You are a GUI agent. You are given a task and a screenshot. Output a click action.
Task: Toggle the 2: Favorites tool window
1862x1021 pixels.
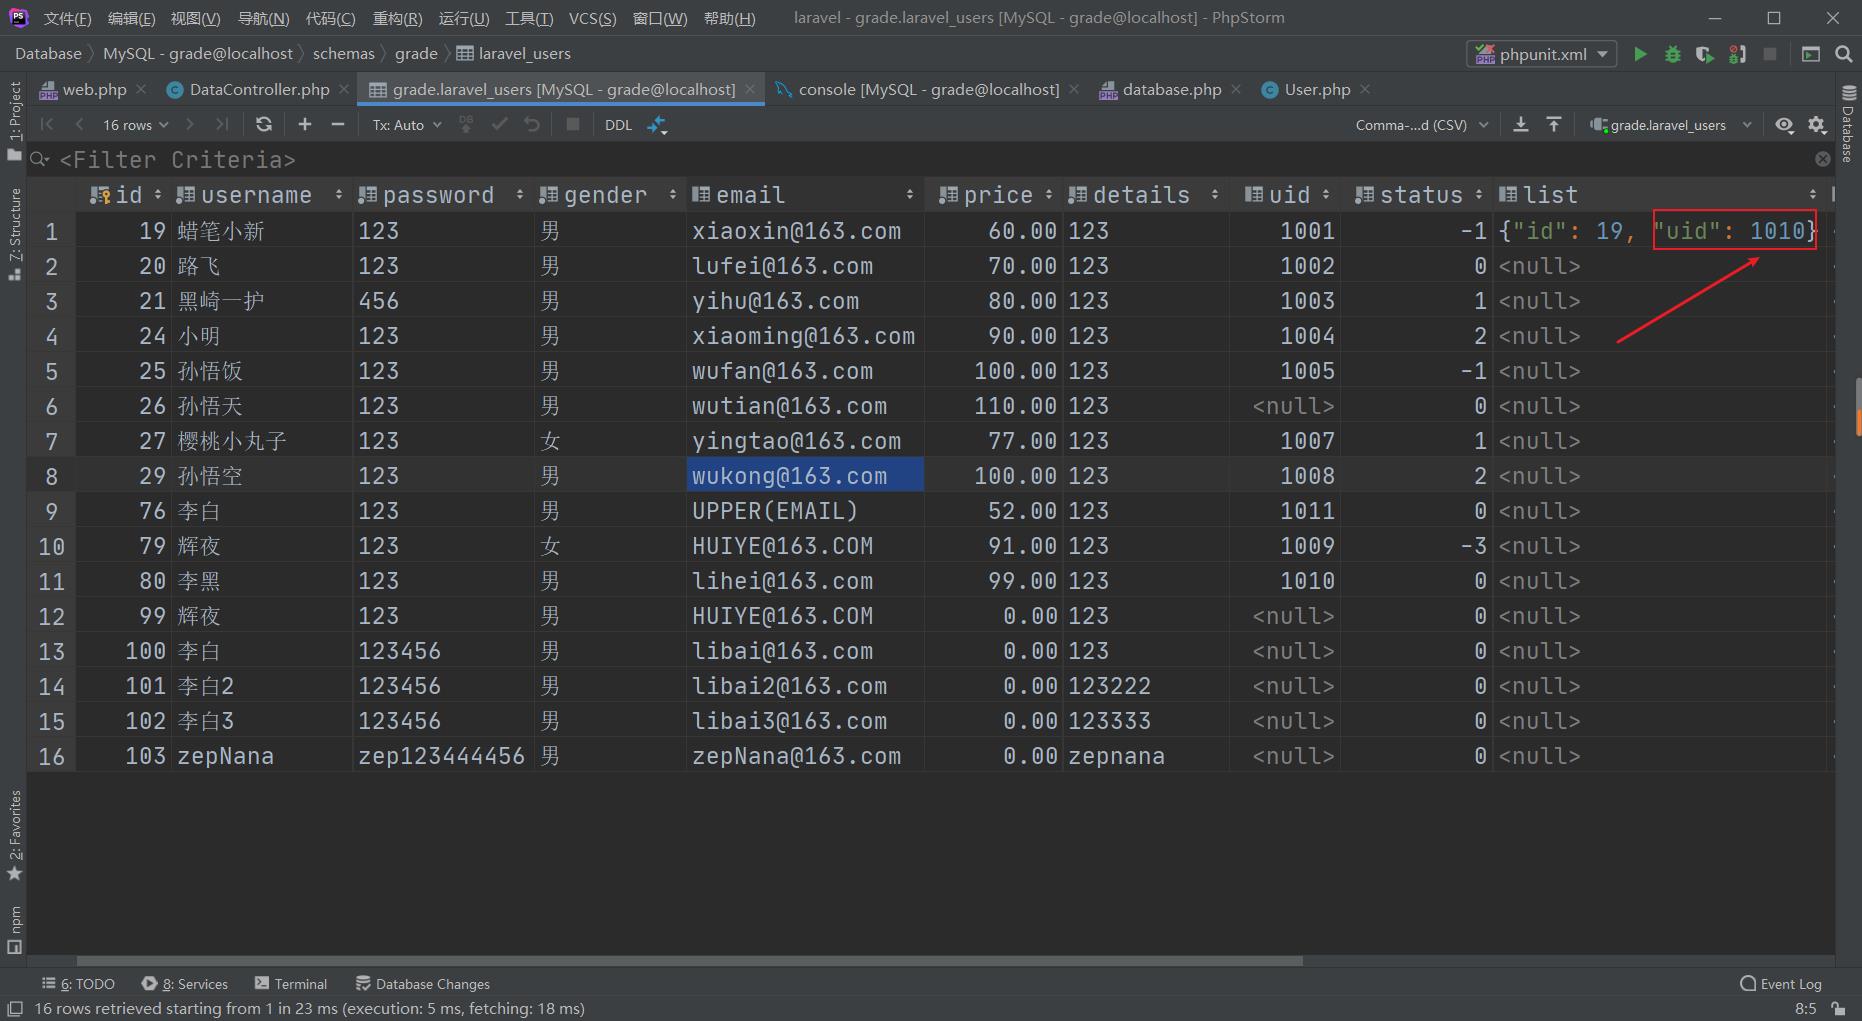pyautogui.click(x=14, y=835)
